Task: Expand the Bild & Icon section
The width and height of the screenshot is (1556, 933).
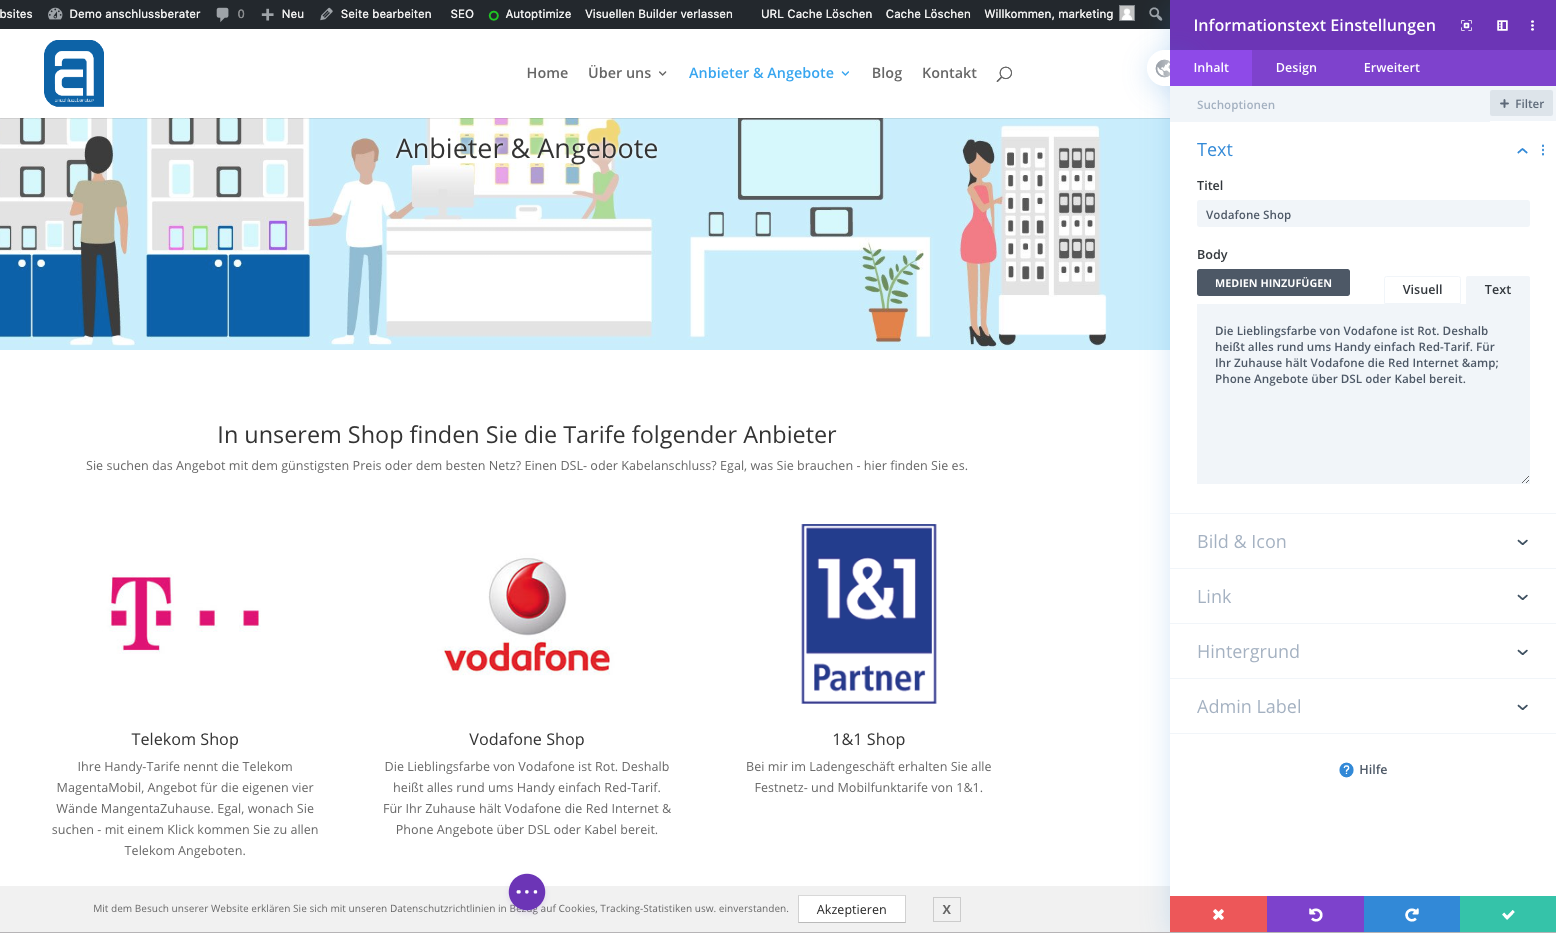Action: 1363,541
